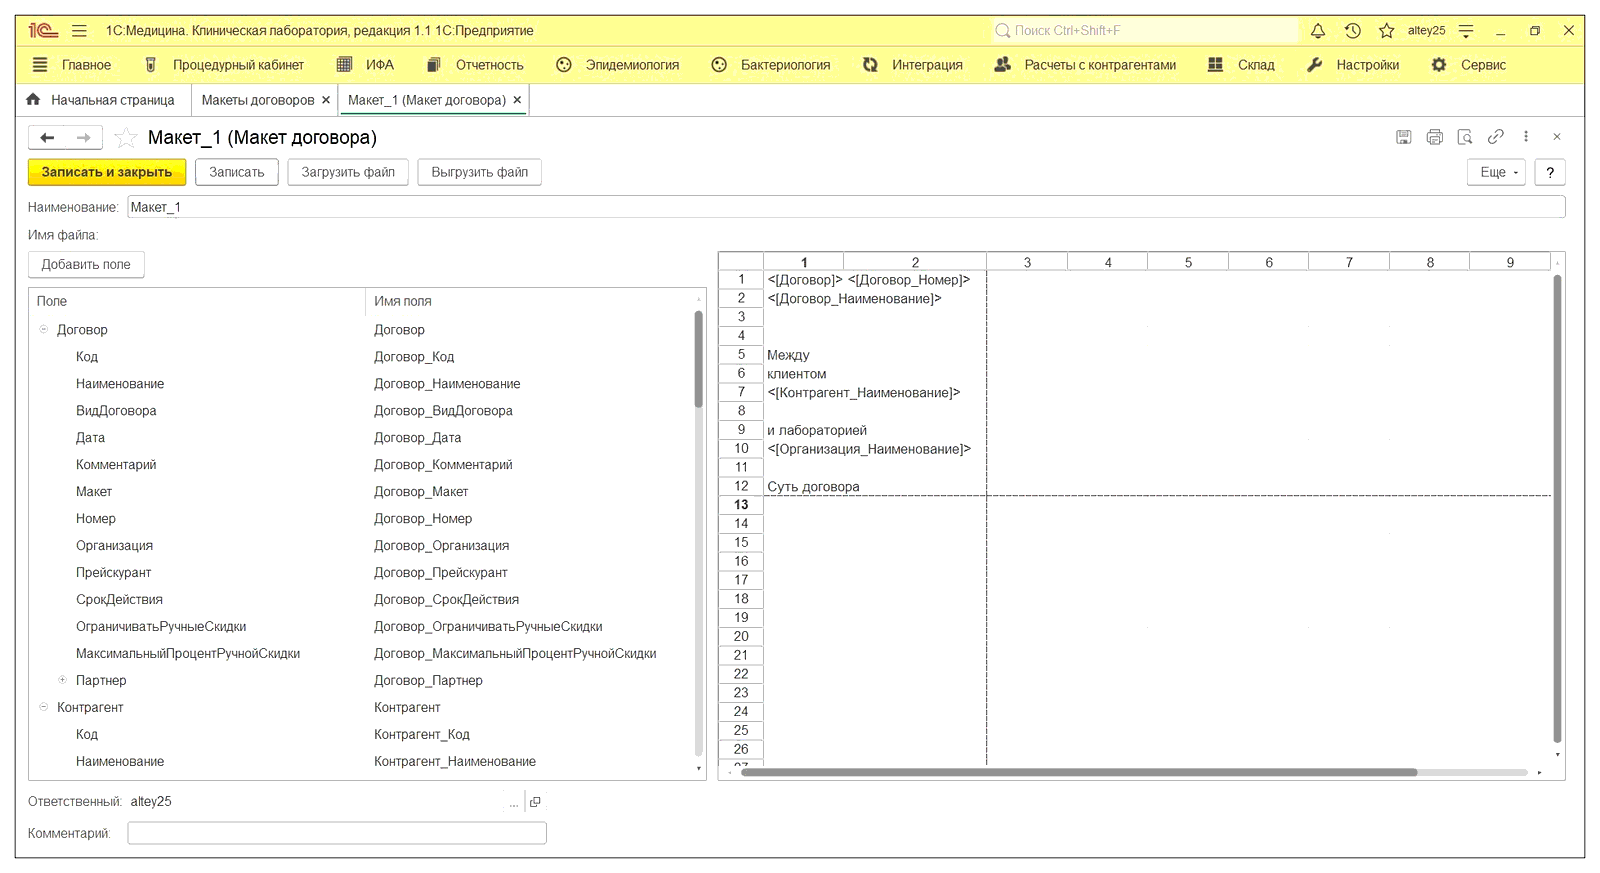Select cell with <[Контрагент_Наименование]>
Screen dimensions: 1600x873
[864, 393]
